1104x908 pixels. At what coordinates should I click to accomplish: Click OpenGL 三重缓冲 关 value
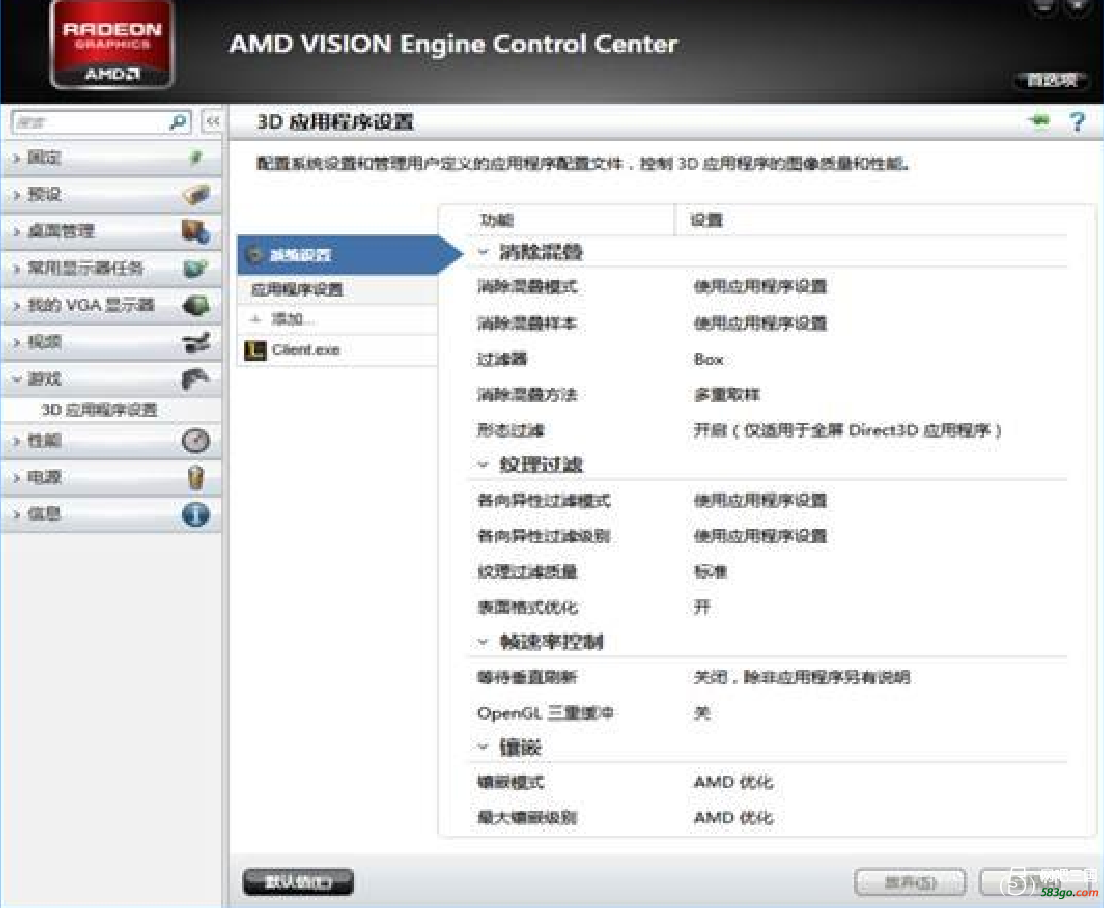coord(702,713)
